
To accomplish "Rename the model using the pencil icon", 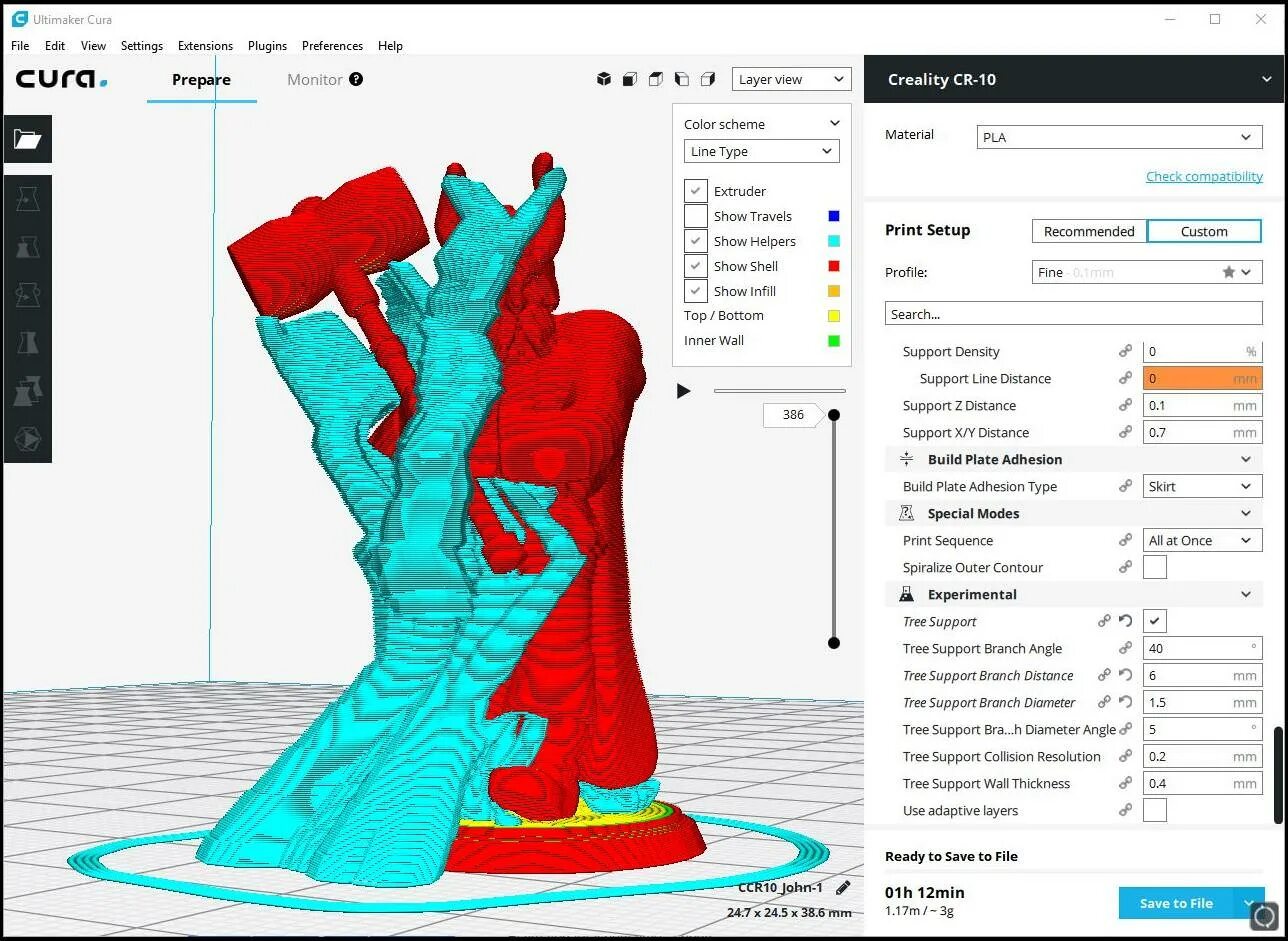I will coord(843,887).
